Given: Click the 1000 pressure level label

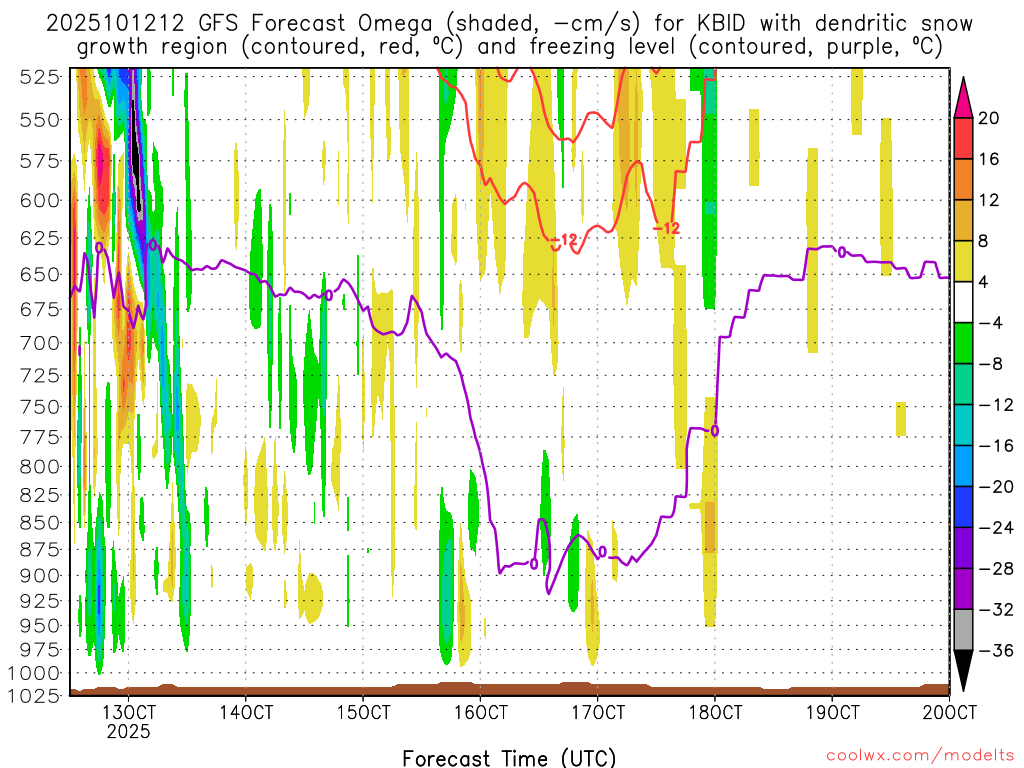Looking at the screenshot, I should coord(34,673).
